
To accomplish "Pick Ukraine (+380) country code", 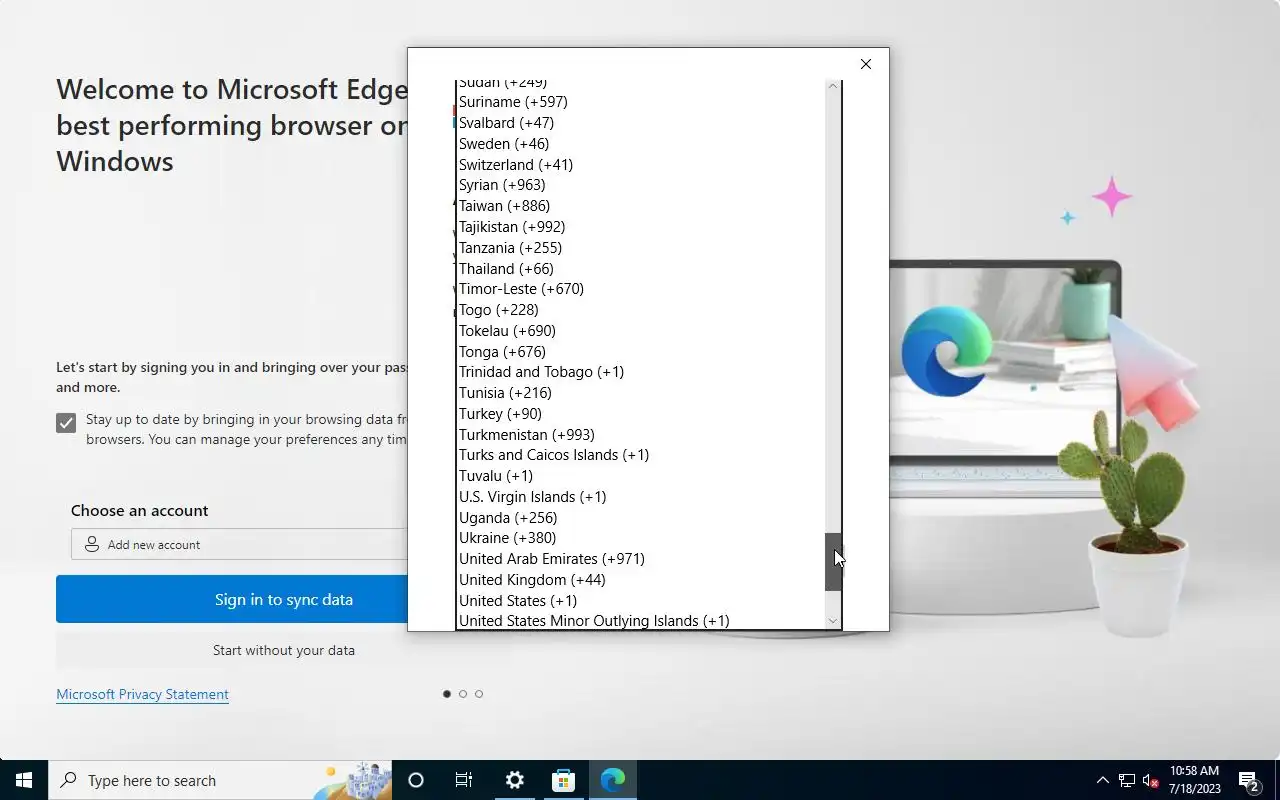I will tap(640, 538).
